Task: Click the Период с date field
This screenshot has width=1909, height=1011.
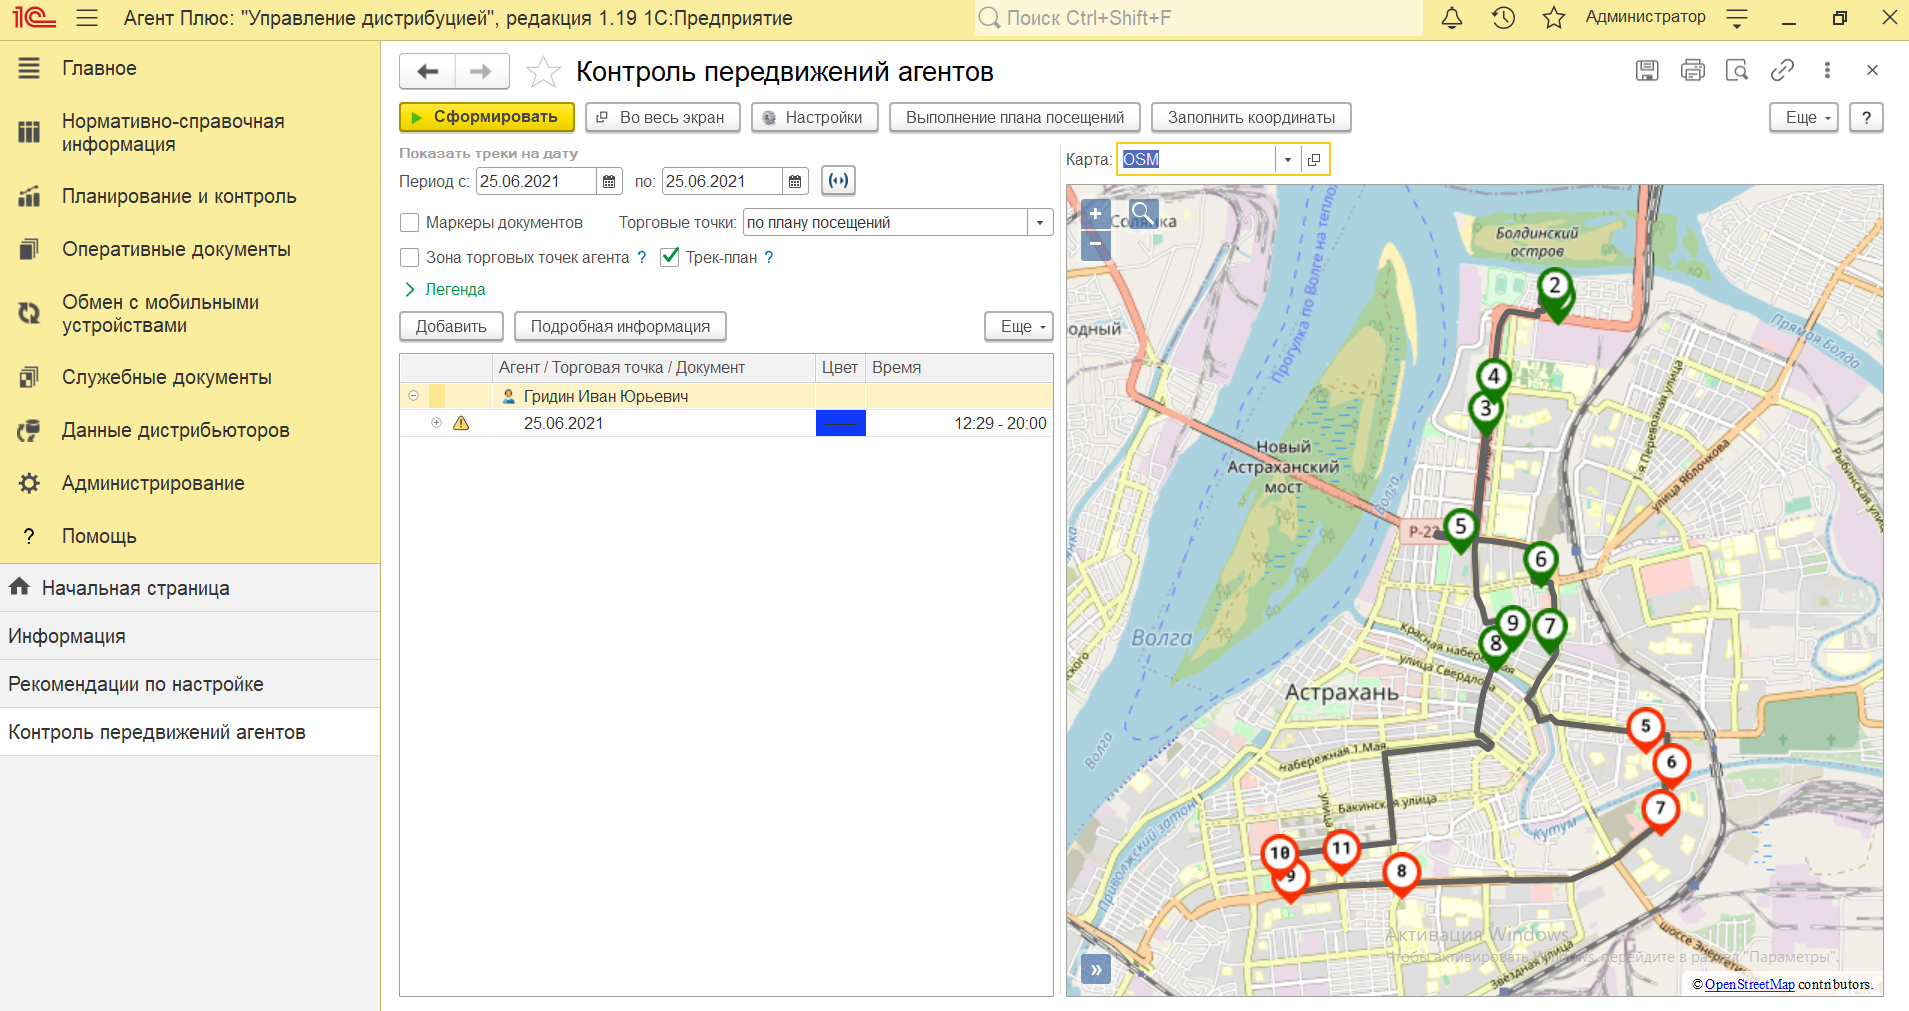Action: coord(536,181)
